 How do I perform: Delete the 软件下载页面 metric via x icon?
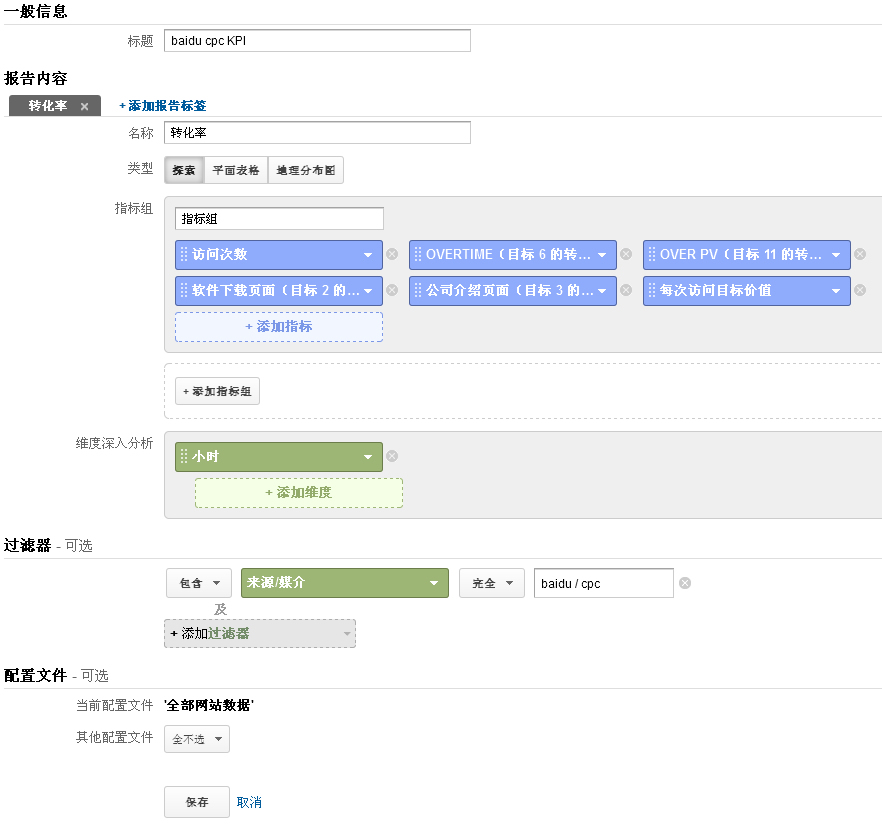(392, 291)
